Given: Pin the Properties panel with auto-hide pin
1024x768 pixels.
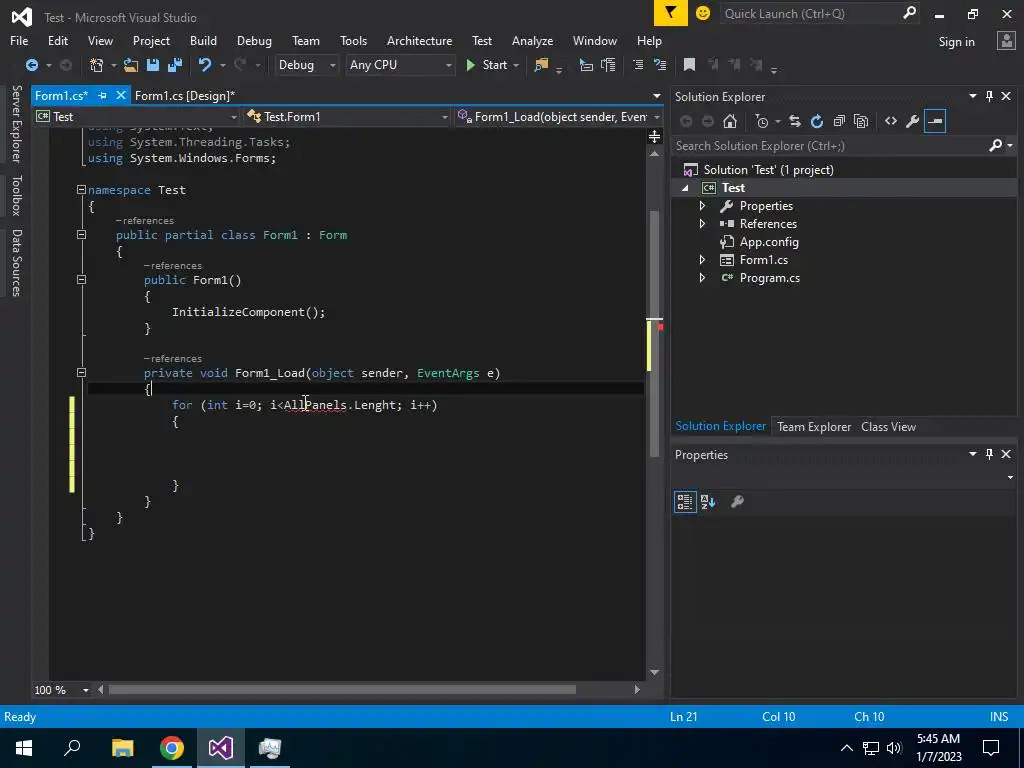Looking at the screenshot, I should point(989,454).
